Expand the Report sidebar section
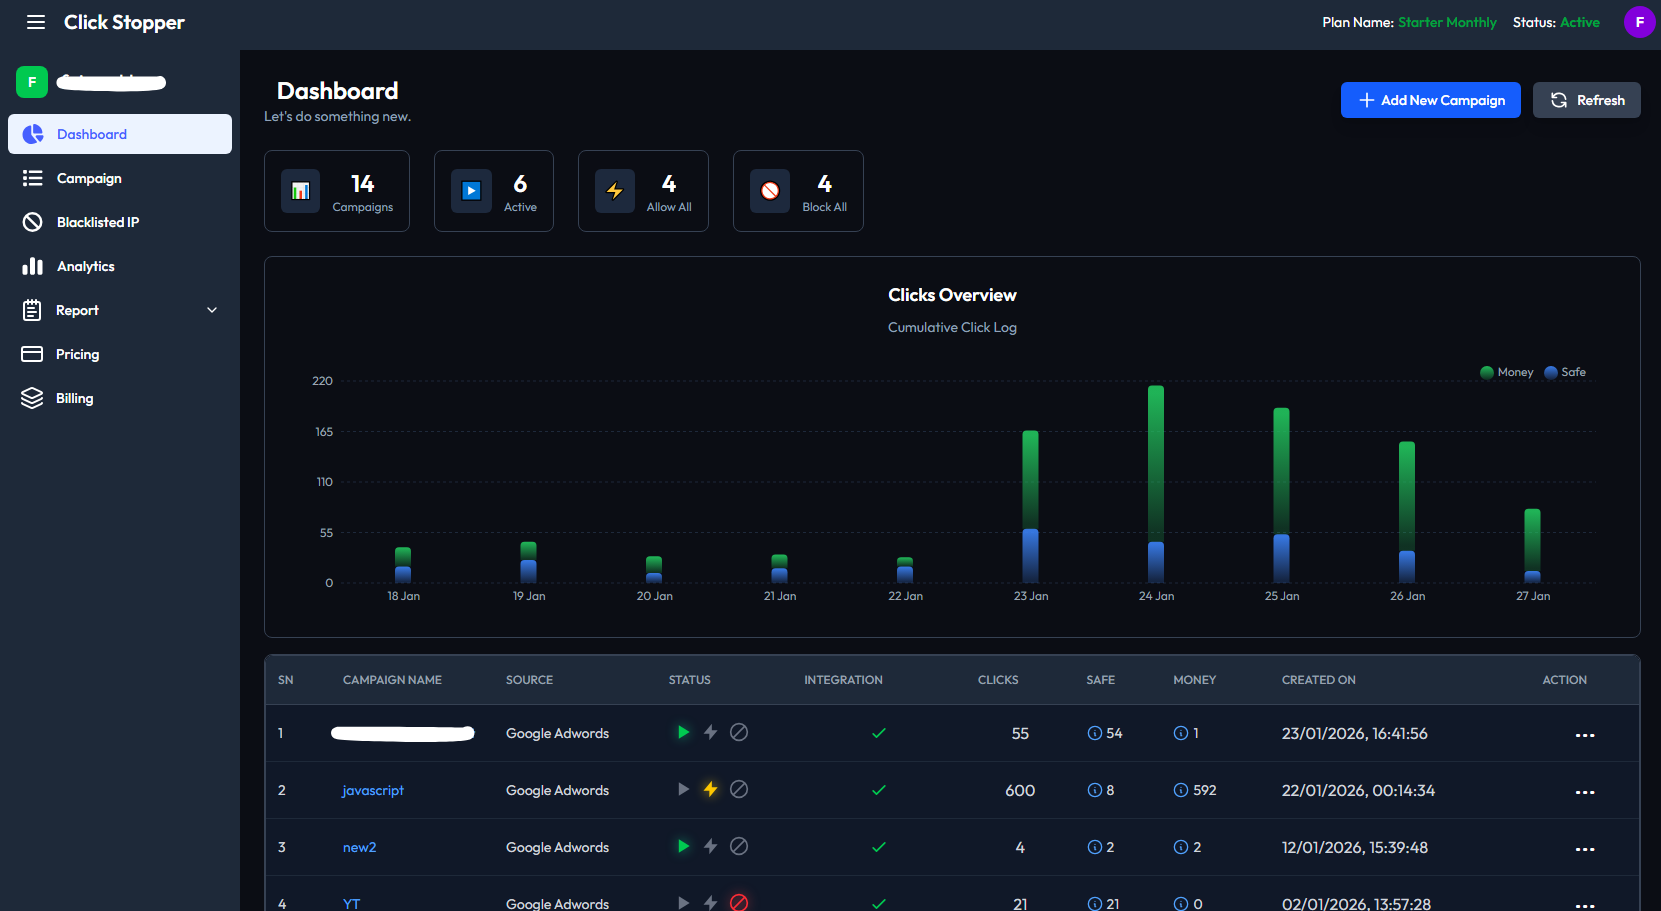 211,310
